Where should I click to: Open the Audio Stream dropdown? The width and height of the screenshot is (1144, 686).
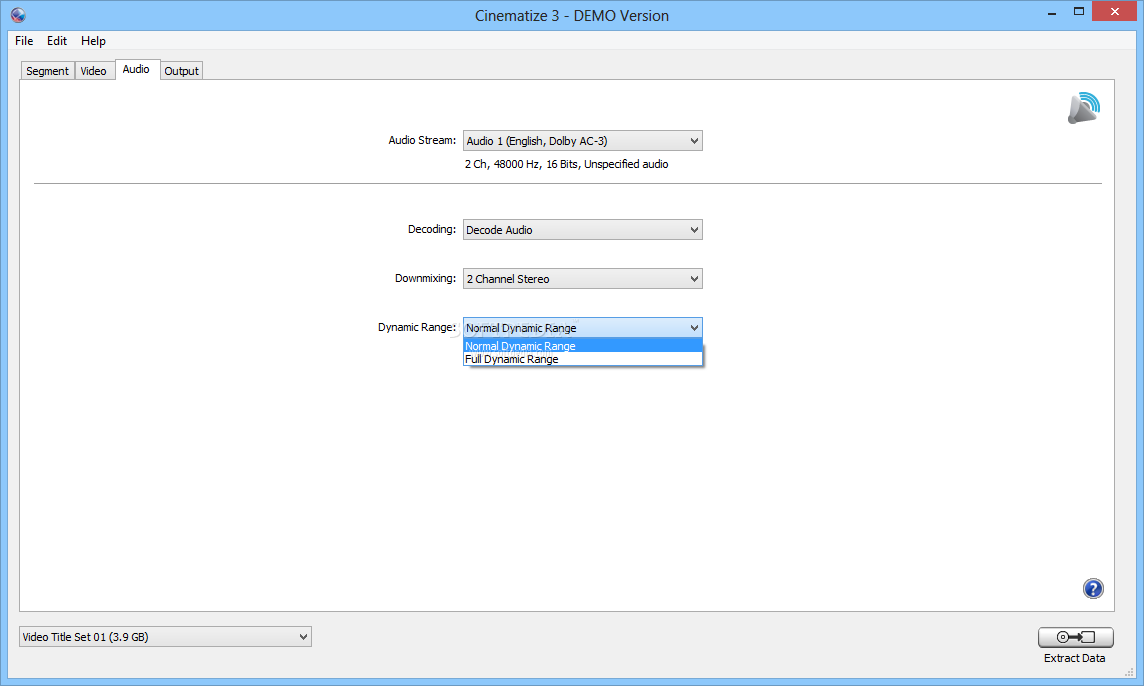tap(582, 141)
